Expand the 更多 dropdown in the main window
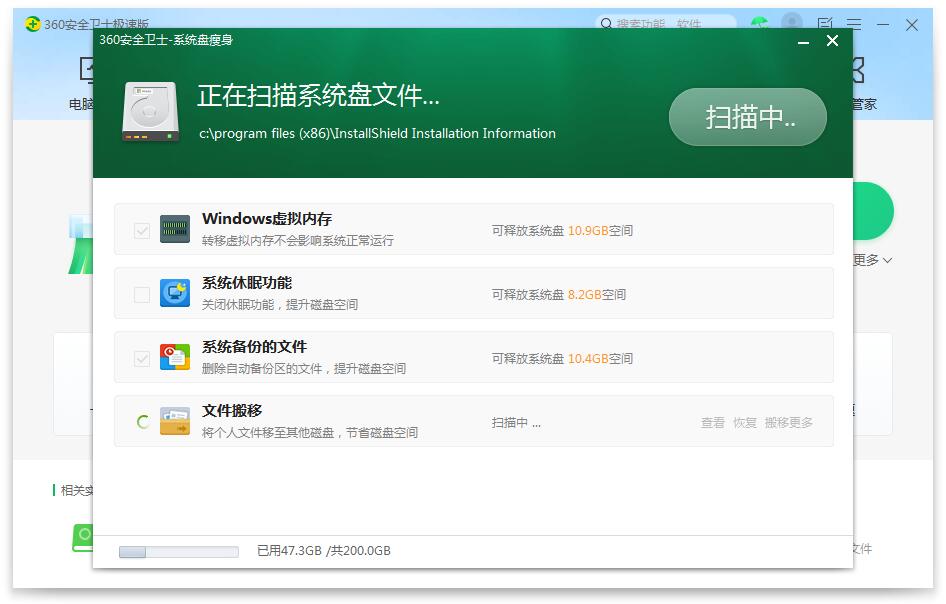This screenshot has height=604, width=946. (873, 260)
